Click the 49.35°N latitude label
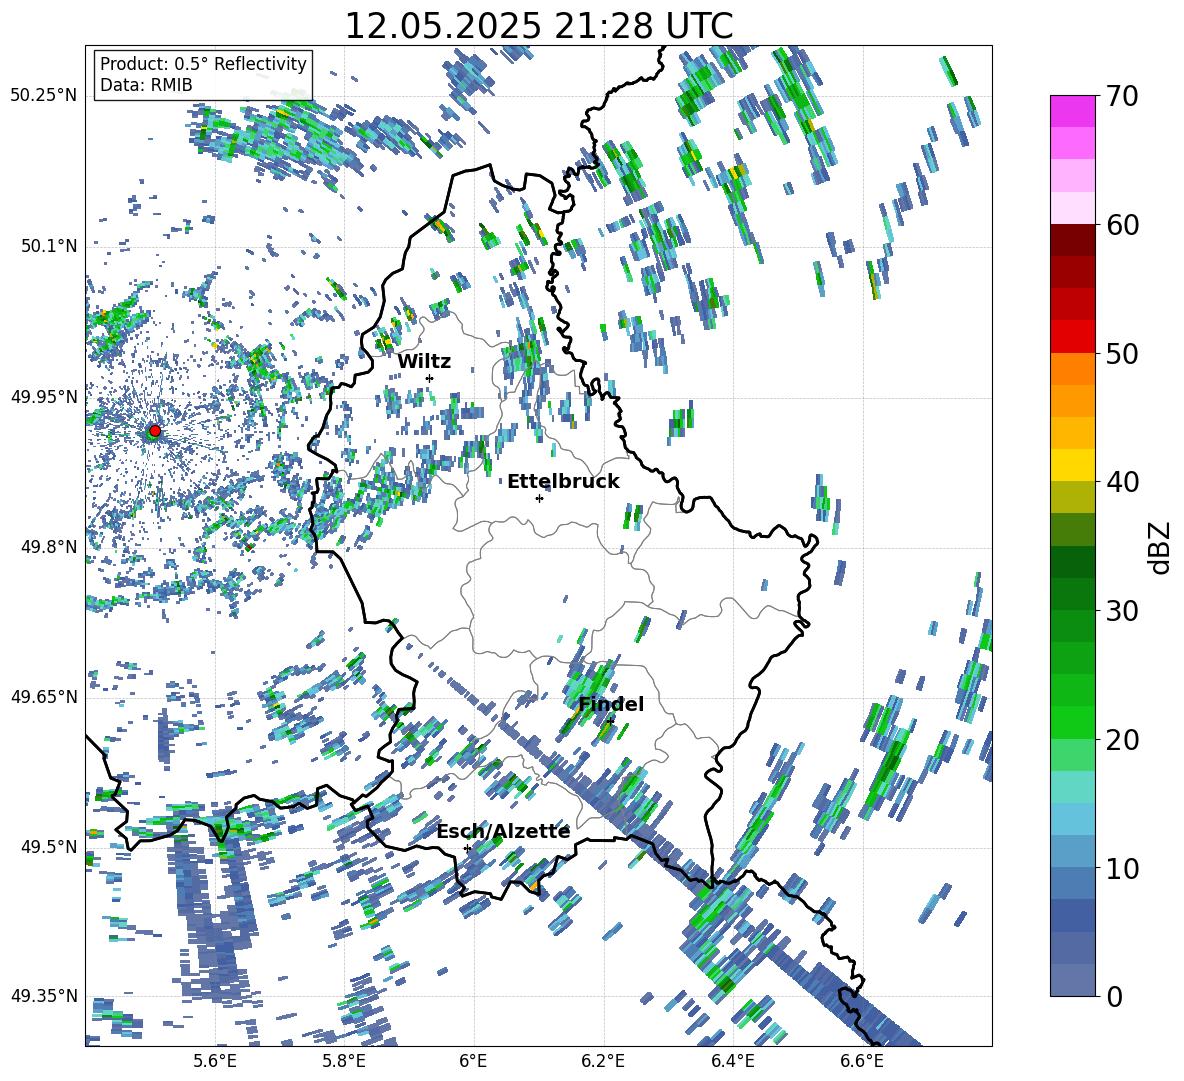The image size is (1184, 1081). pyautogui.click(x=44, y=996)
